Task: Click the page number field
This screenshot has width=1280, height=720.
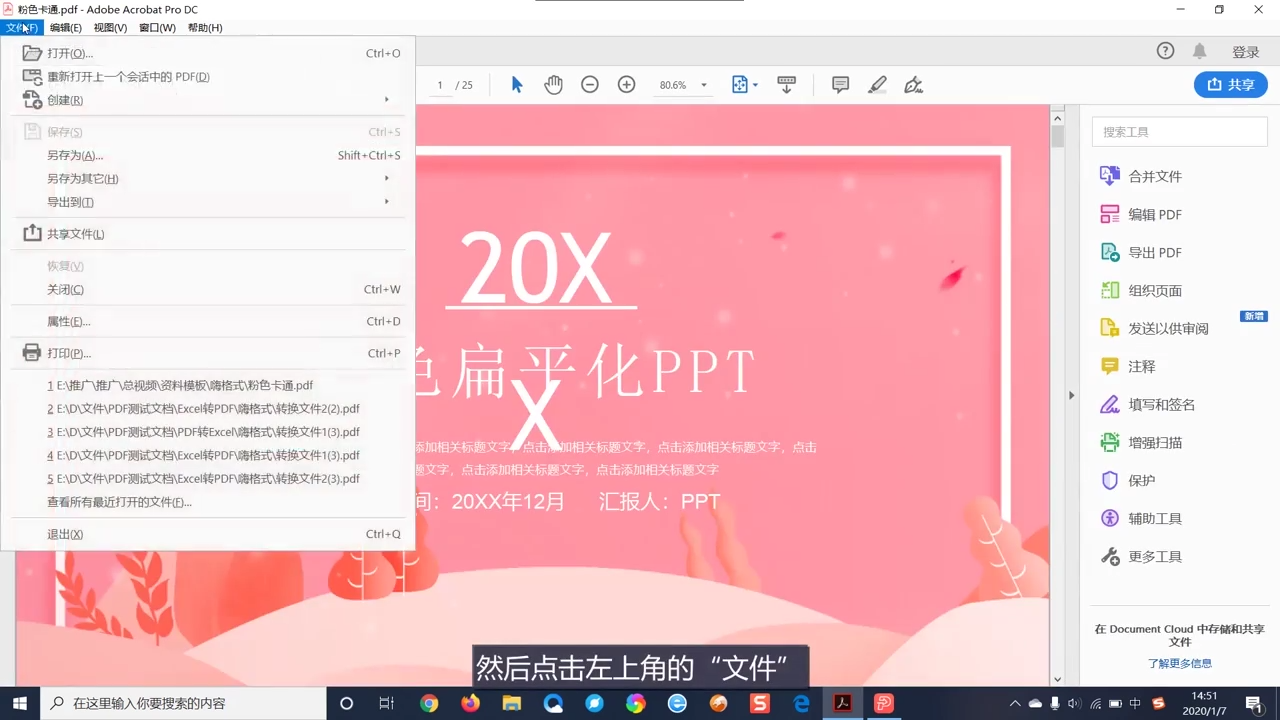Action: pos(440,85)
